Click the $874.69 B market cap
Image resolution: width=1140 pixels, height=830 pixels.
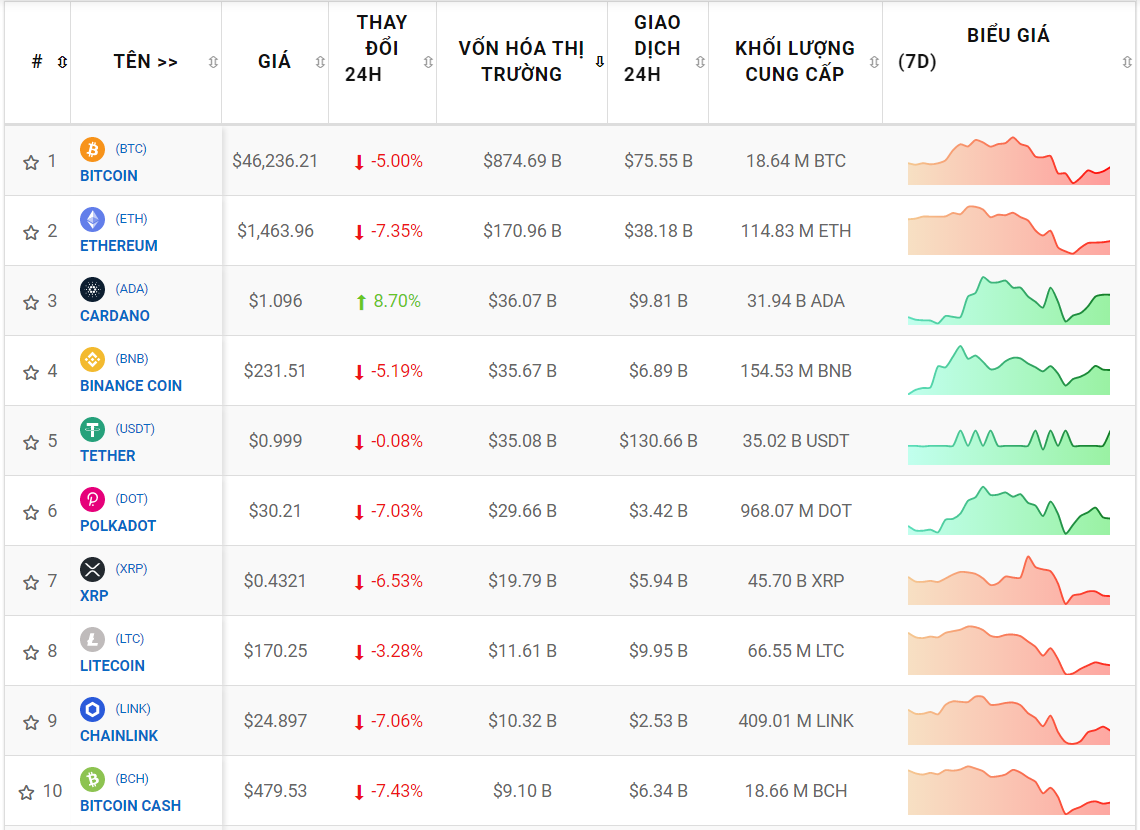click(522, 161)
